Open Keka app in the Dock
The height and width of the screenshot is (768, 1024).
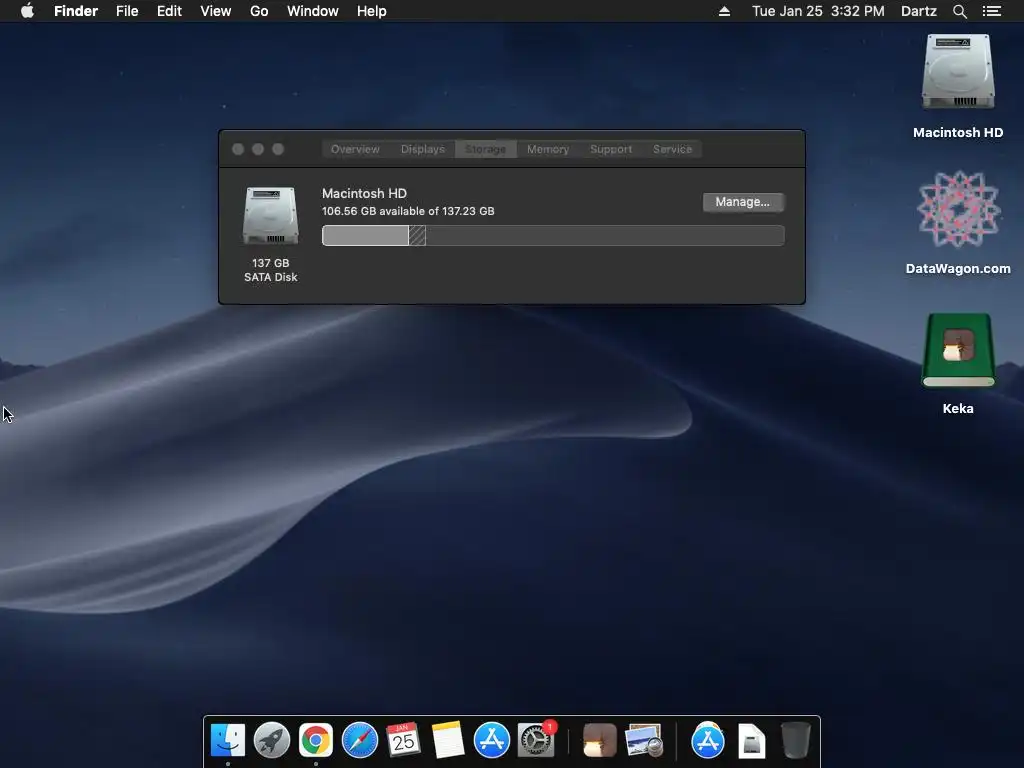600,740
